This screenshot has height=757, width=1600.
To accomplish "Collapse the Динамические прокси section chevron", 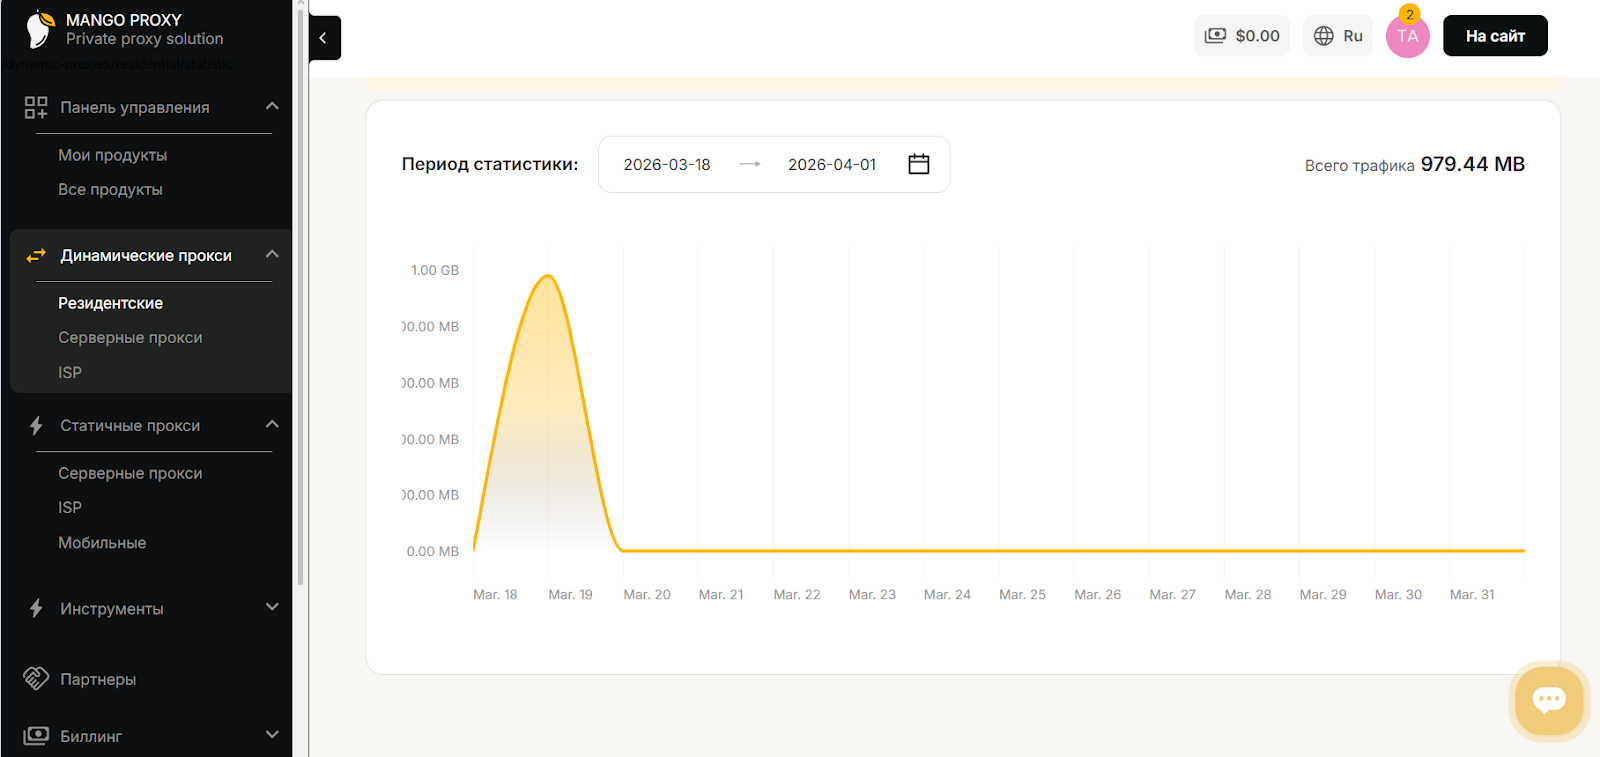I will point(272,254).
